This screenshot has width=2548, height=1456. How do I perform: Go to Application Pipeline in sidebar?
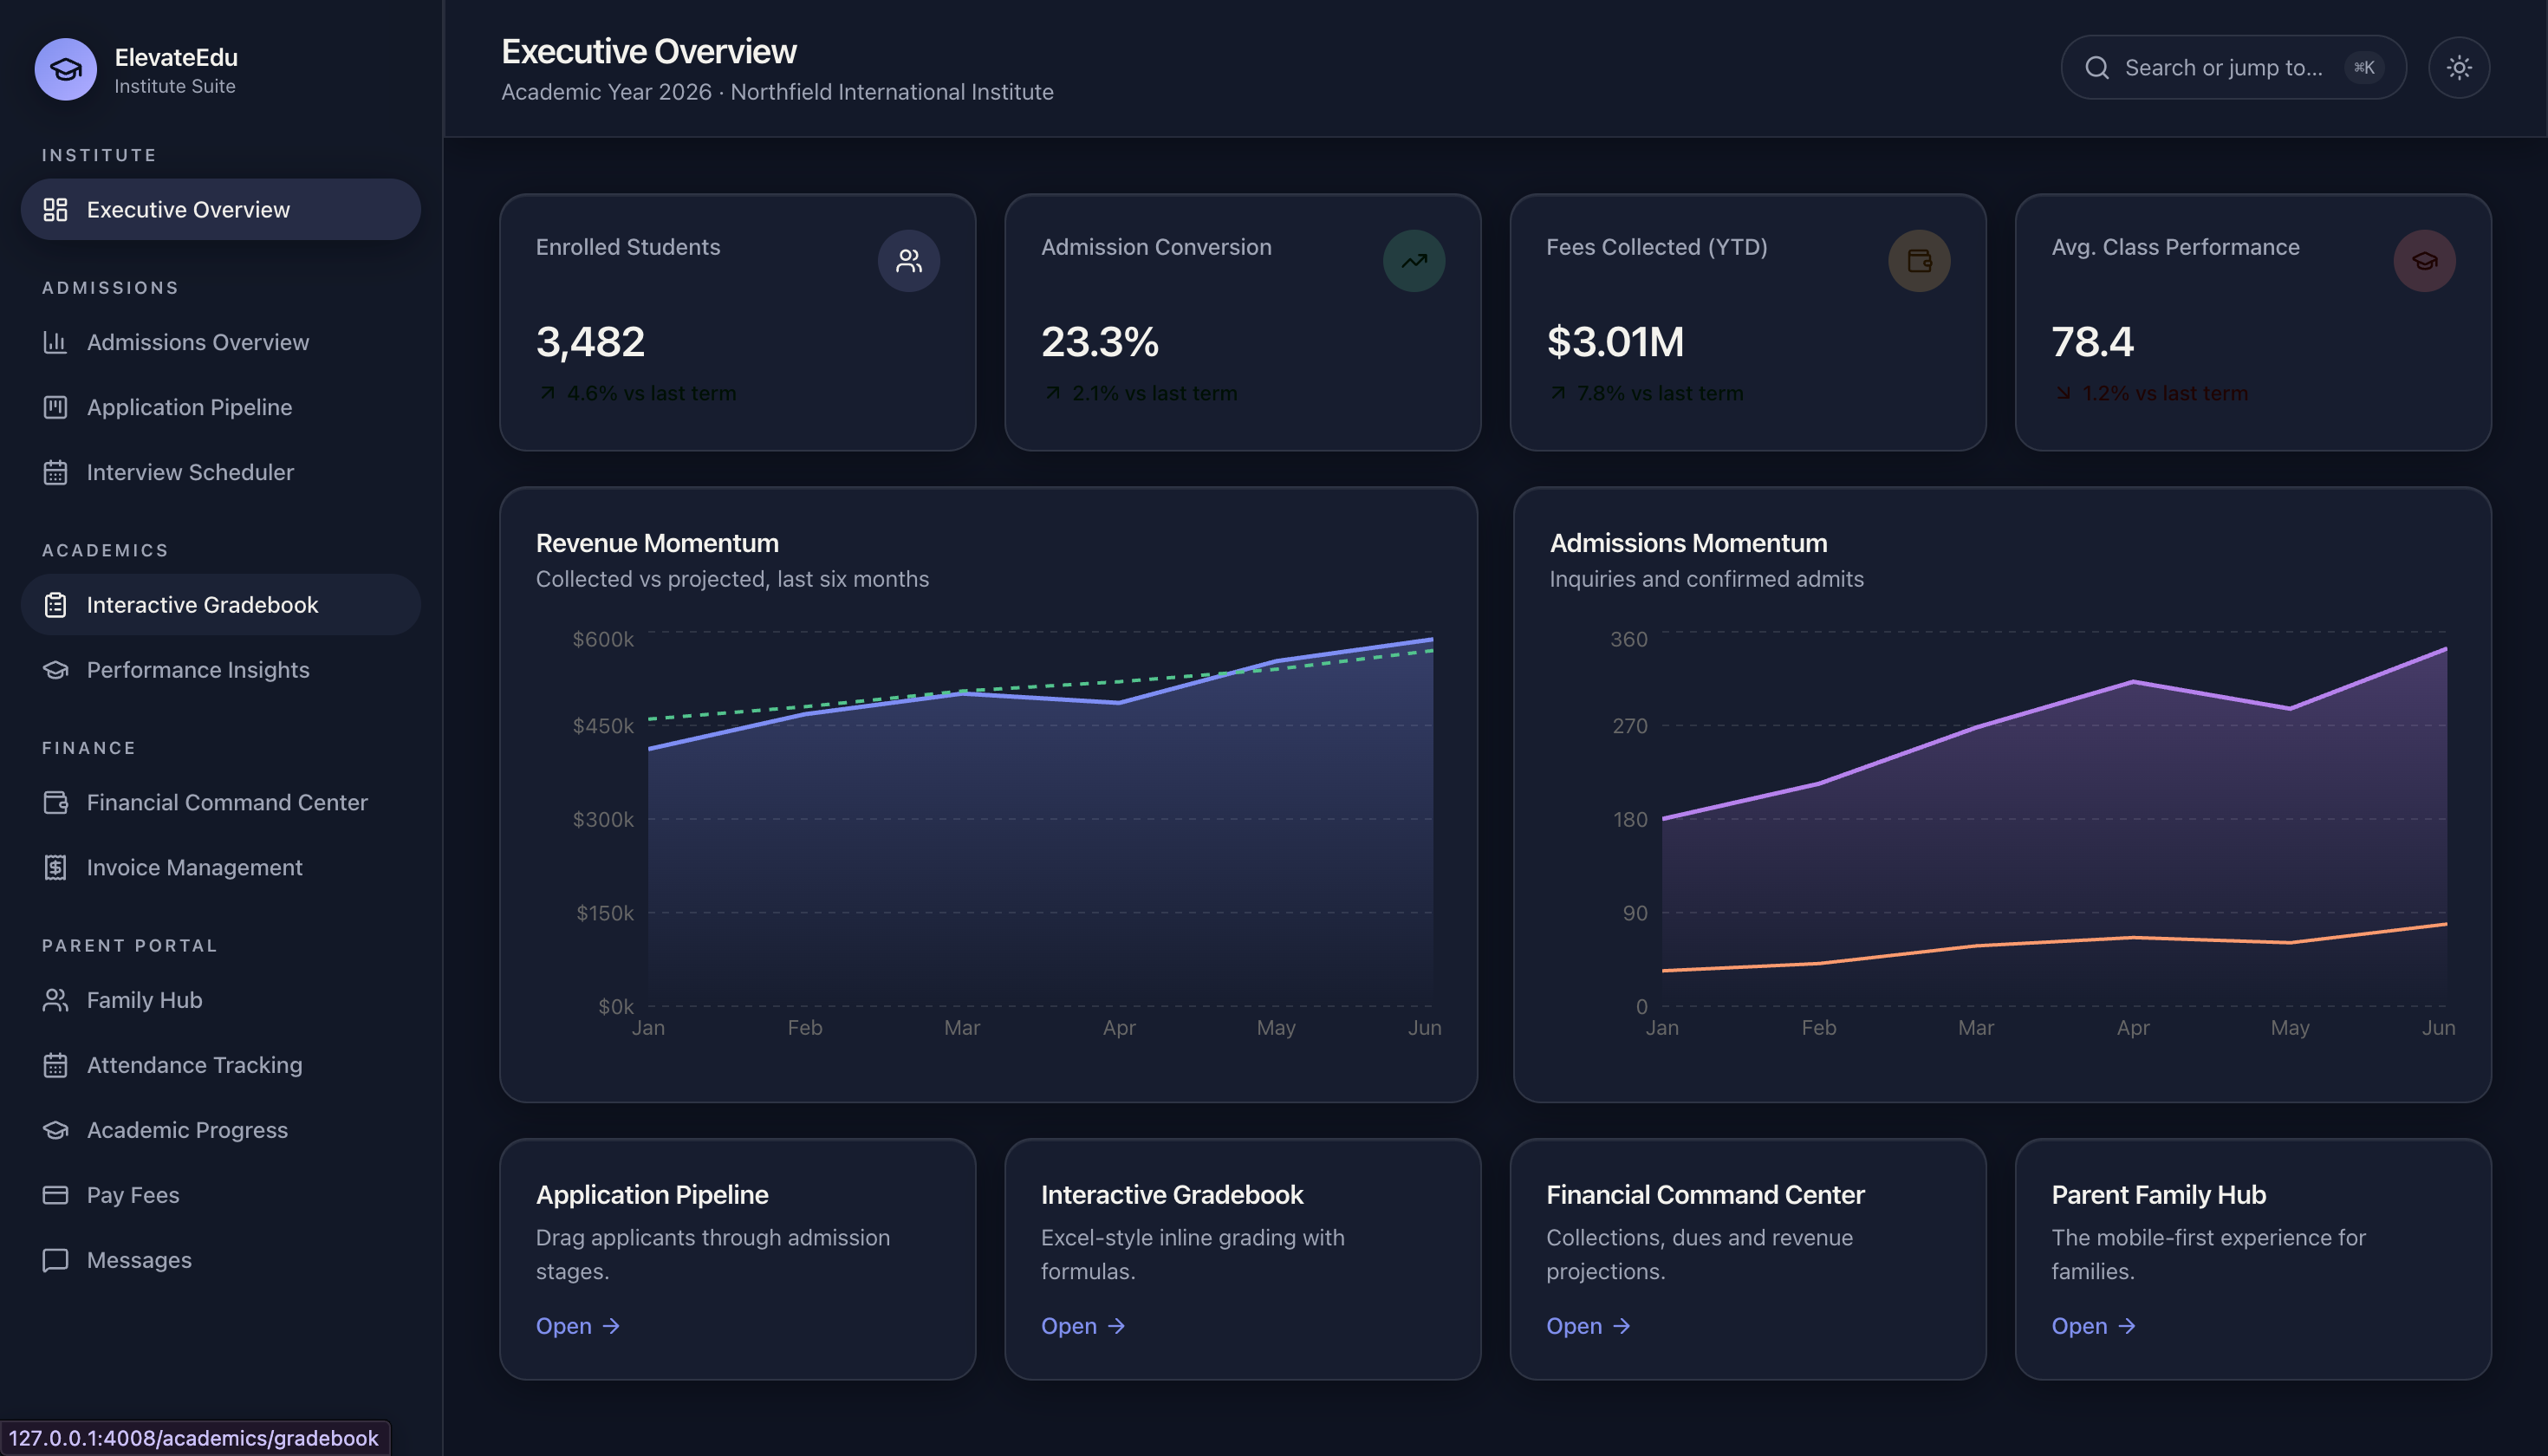221,407
